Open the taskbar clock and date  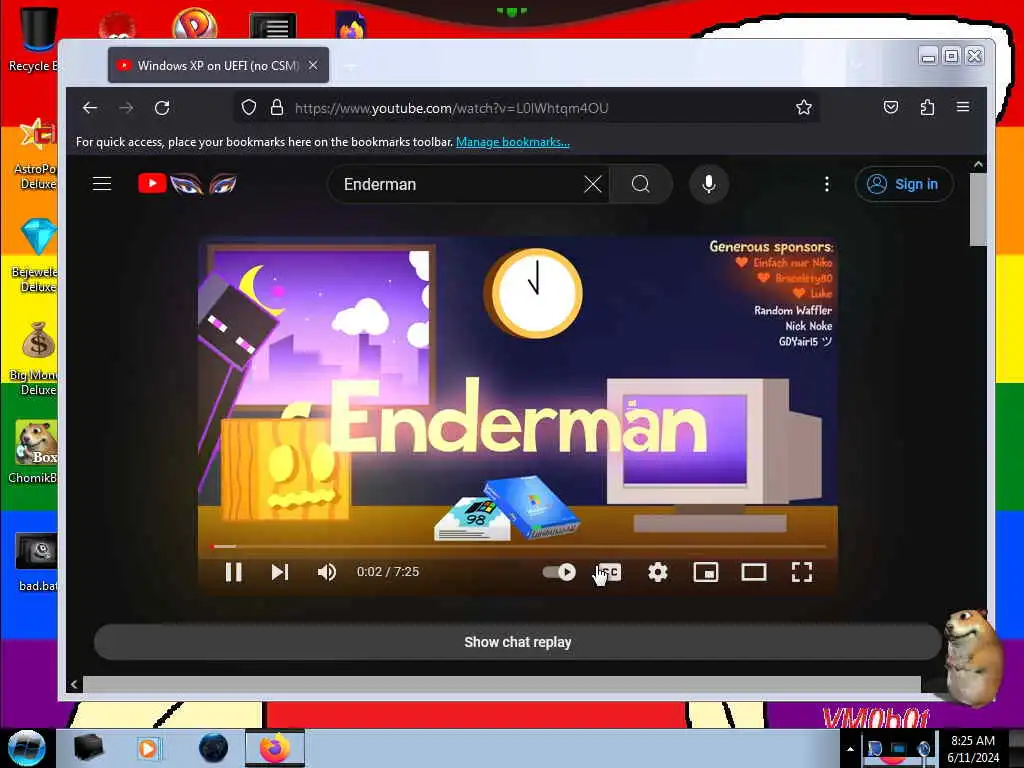point(973,749)
